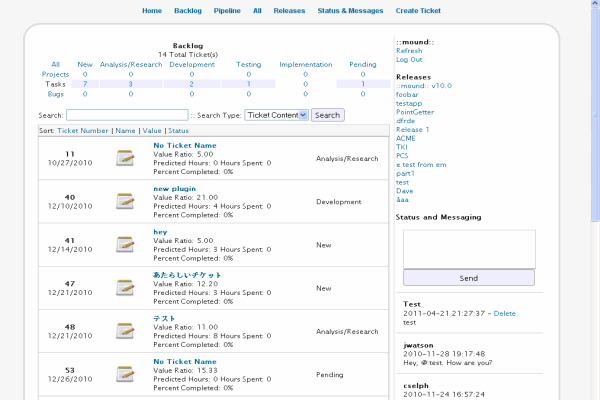Select the 'jwatson' message author name

418,345
